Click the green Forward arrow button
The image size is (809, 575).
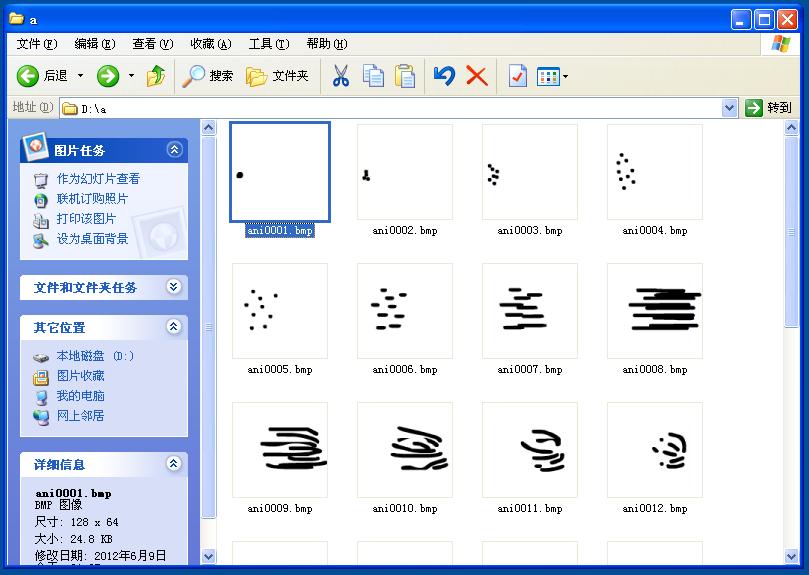108,76
